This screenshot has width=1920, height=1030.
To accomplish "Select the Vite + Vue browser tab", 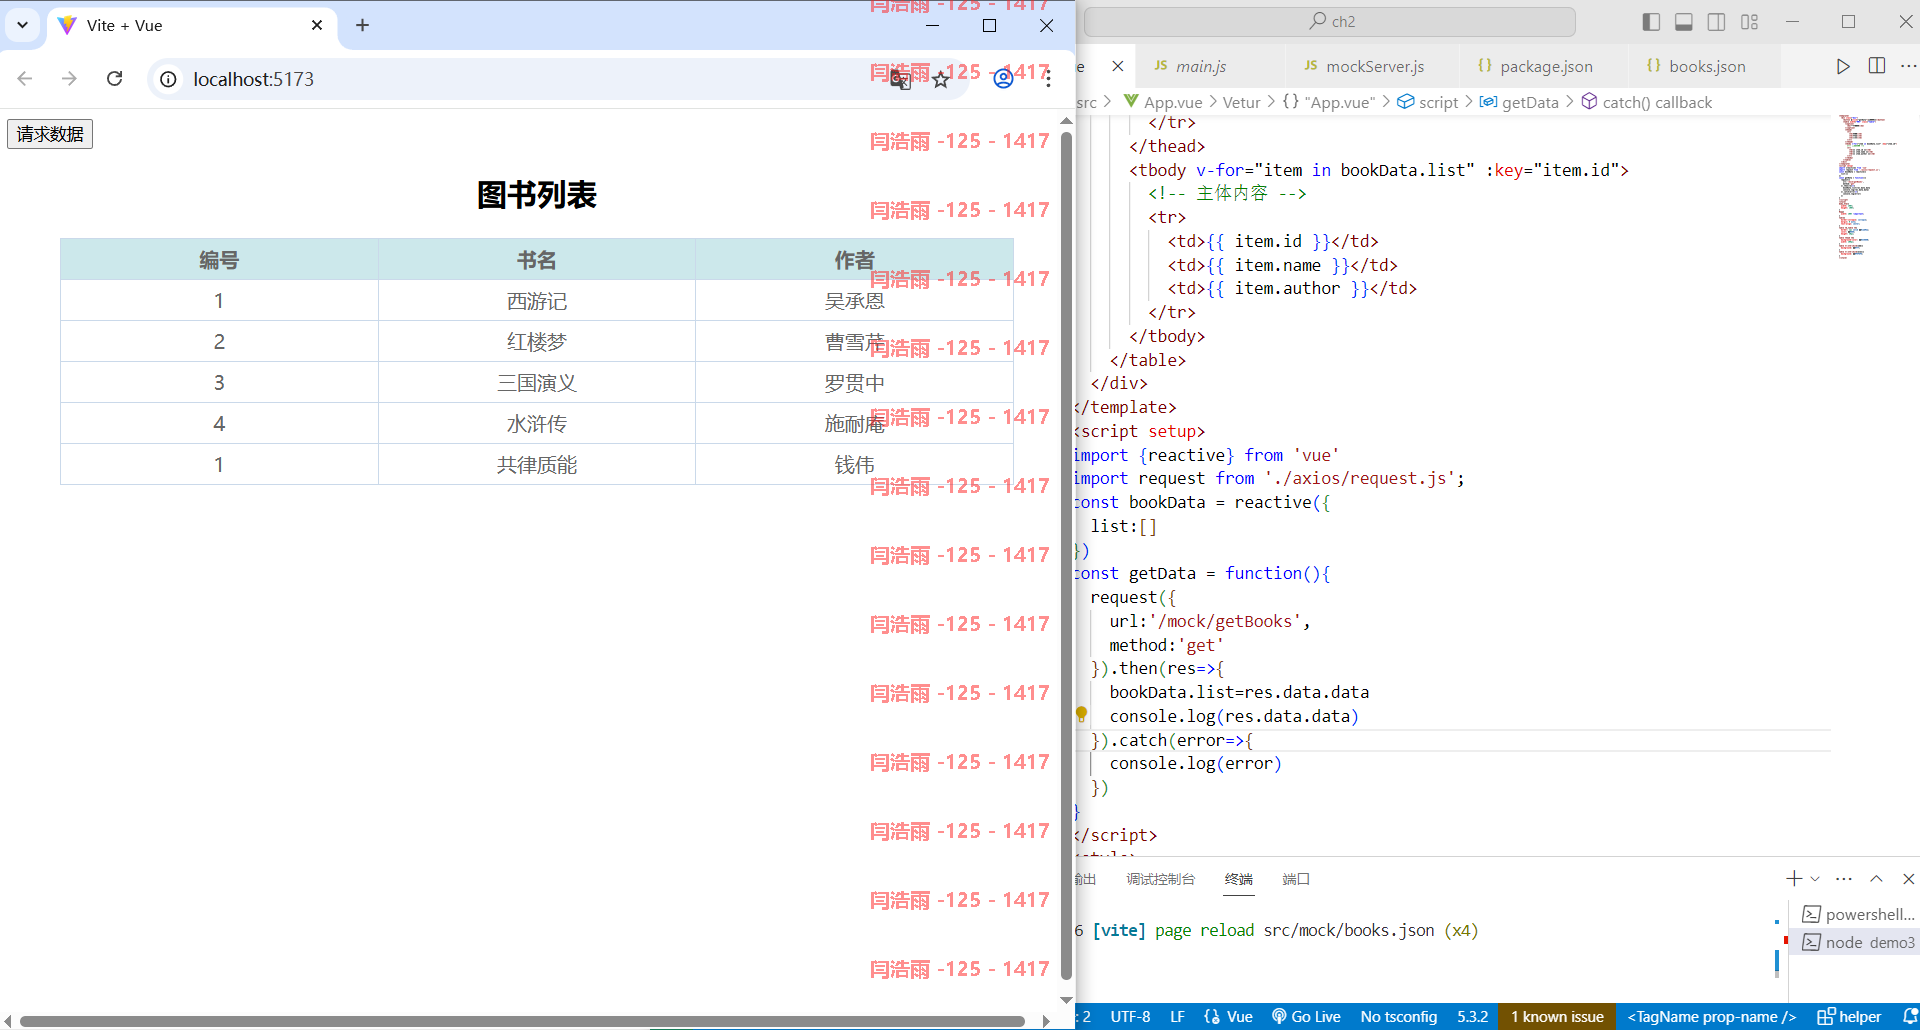I will pos(190,26).
